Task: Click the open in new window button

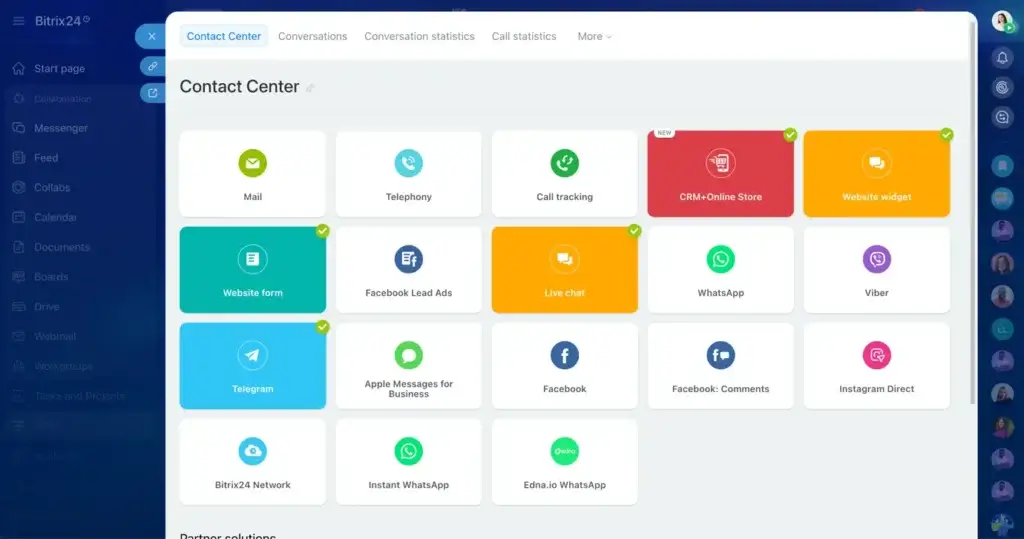Action: tap(152, 93)
